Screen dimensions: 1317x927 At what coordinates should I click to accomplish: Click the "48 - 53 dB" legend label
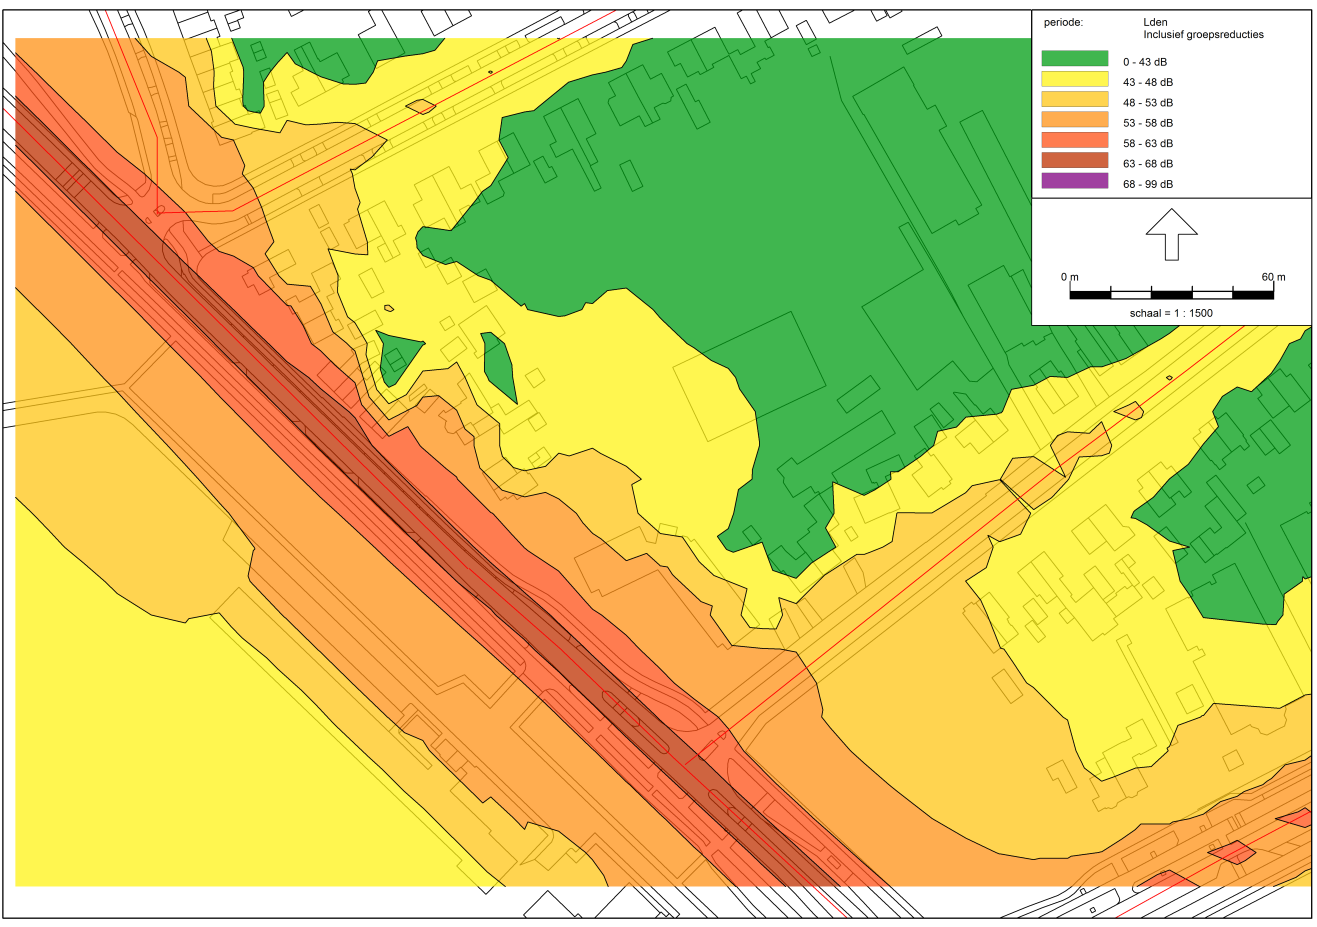[1148, 103]
